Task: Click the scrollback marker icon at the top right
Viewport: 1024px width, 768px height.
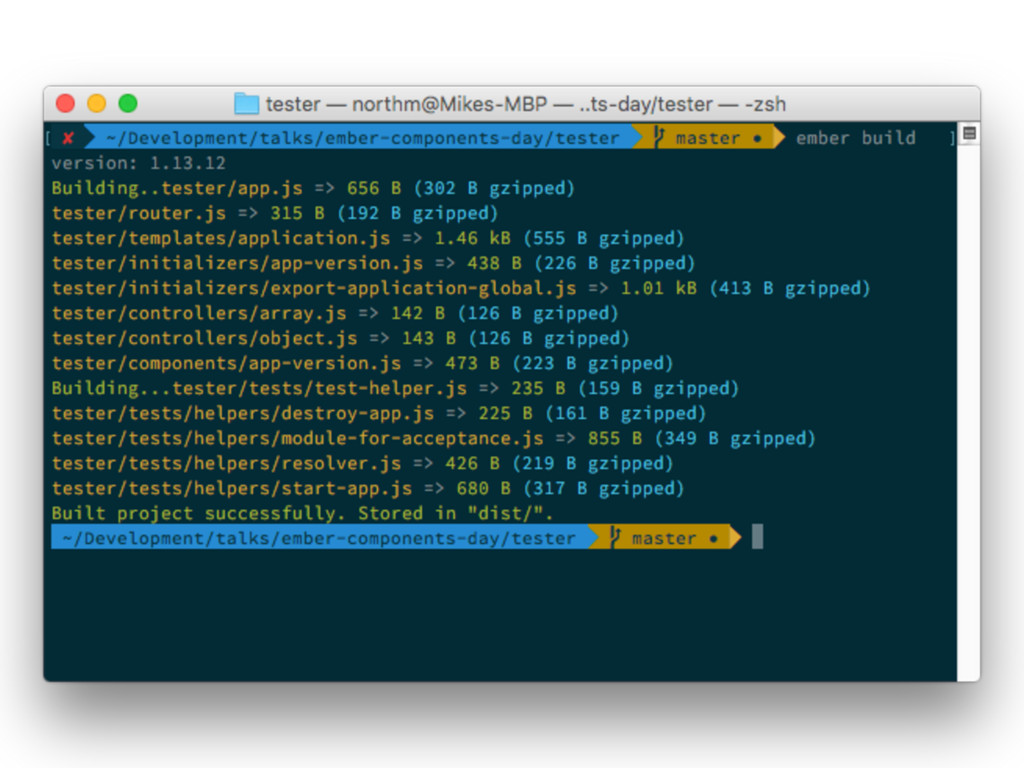Action: click(x=969, y=133)
